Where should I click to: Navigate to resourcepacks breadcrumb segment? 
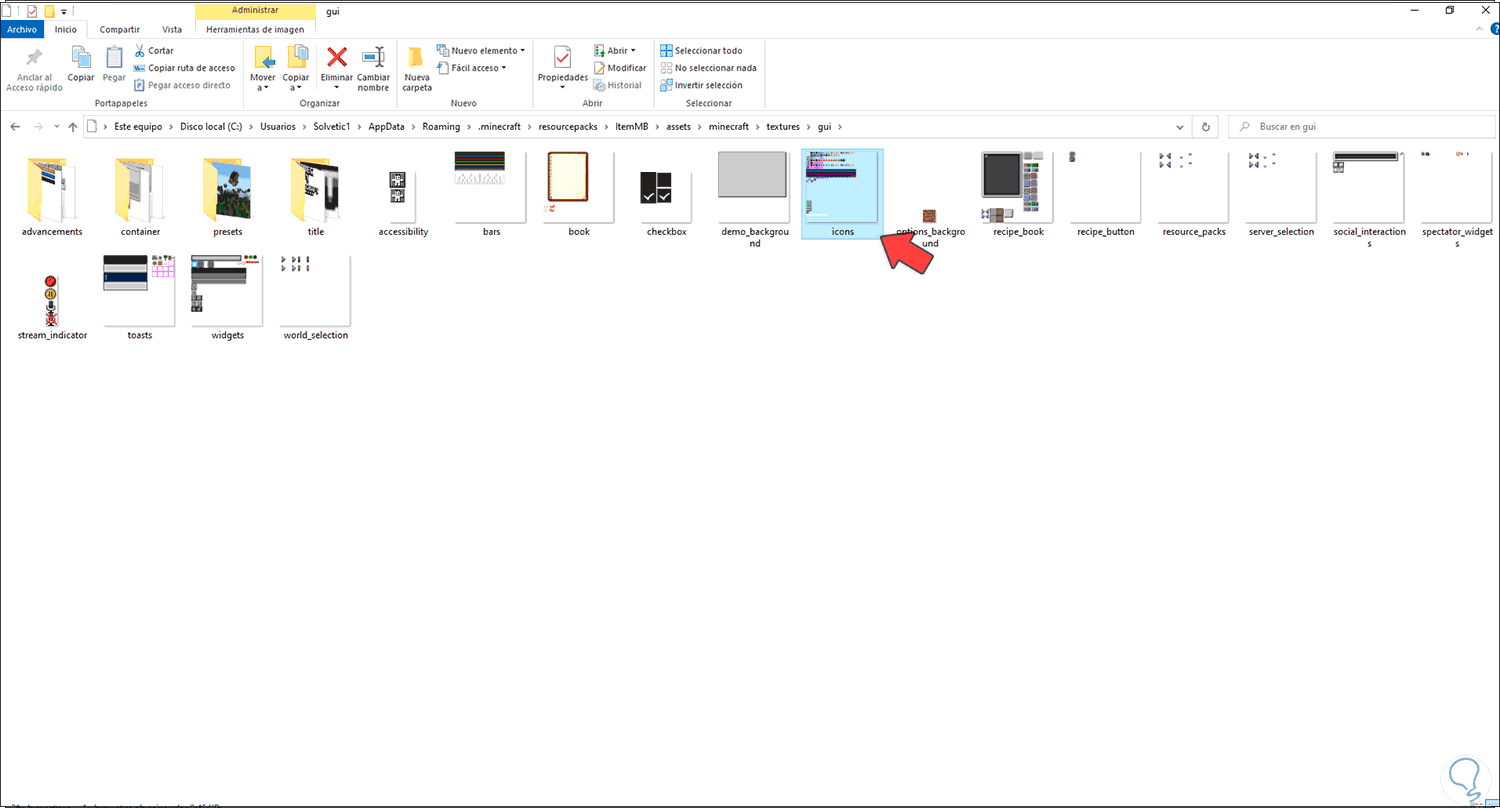click(x=570, y=127)
